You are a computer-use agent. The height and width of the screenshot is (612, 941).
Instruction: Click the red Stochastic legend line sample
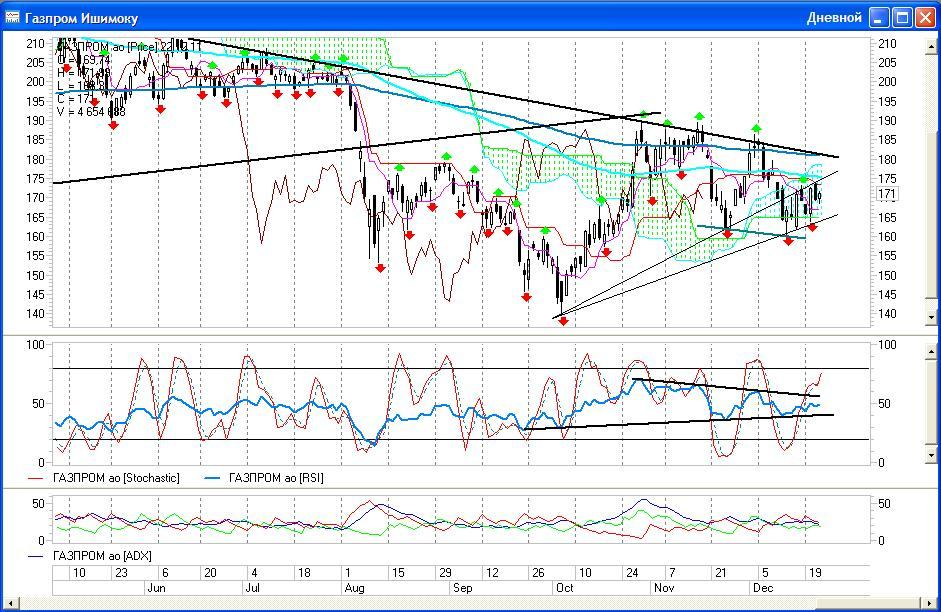(x=36, y=478)
